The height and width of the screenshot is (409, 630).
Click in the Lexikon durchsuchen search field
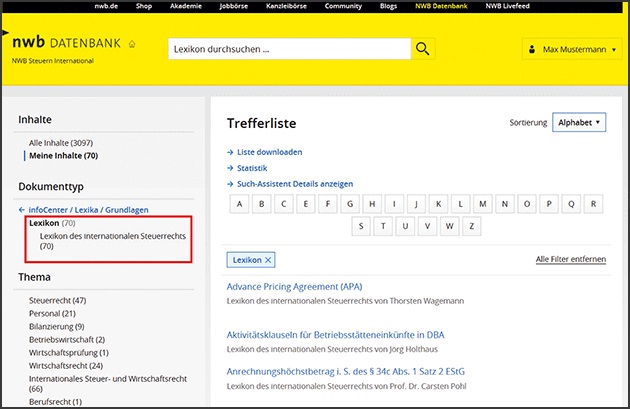tap(288, 49)
